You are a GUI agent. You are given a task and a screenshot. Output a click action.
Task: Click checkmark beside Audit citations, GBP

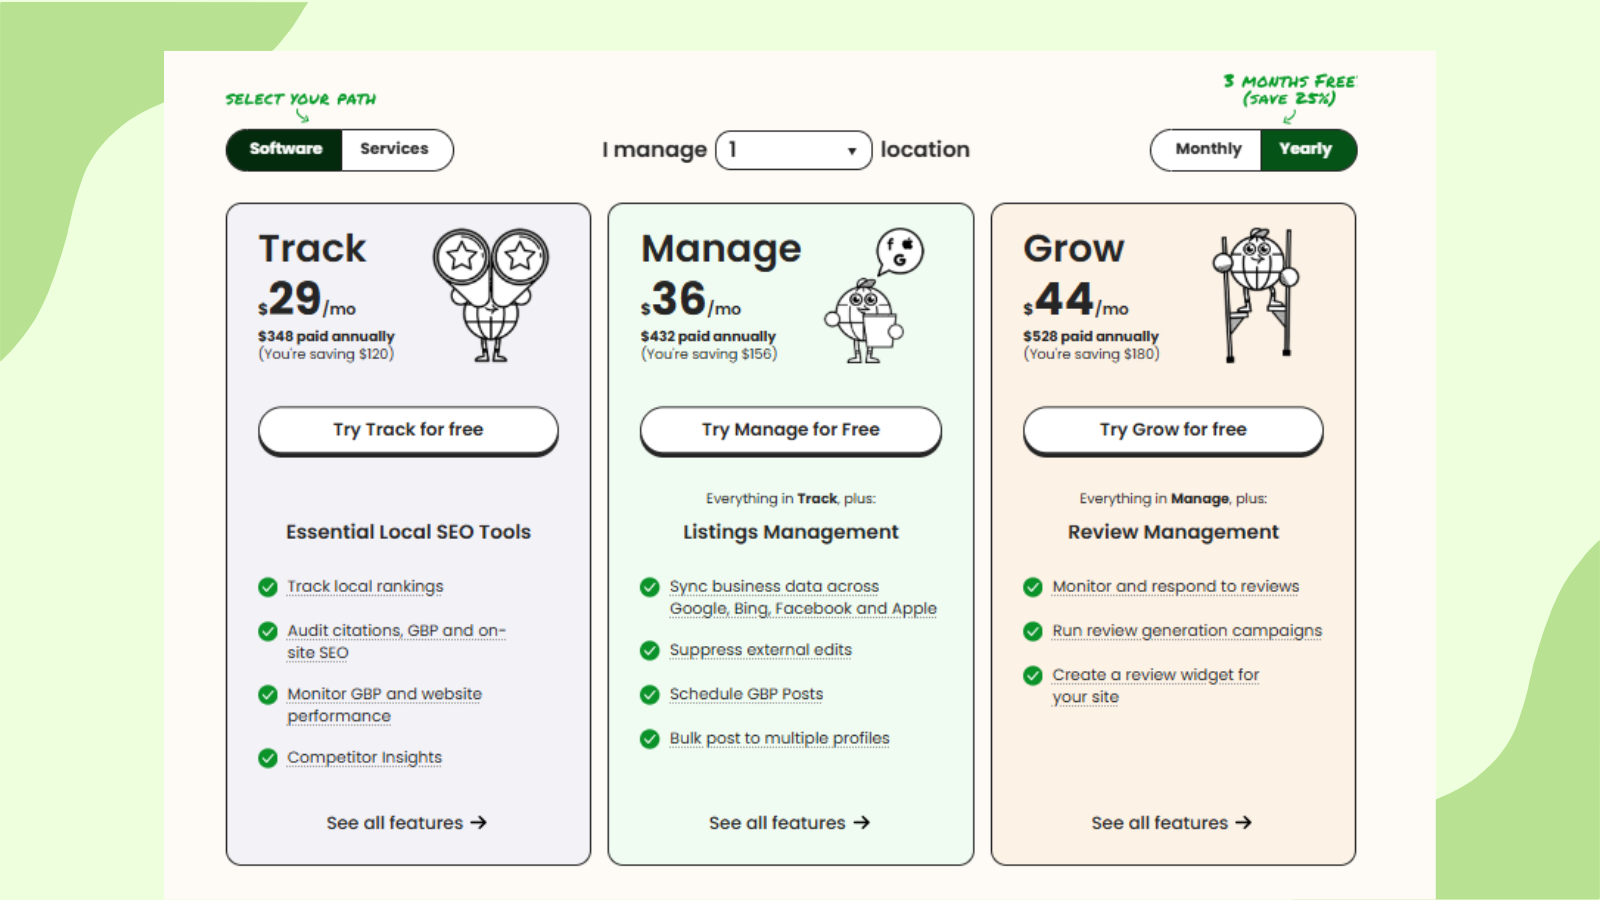tap(267, 631)
